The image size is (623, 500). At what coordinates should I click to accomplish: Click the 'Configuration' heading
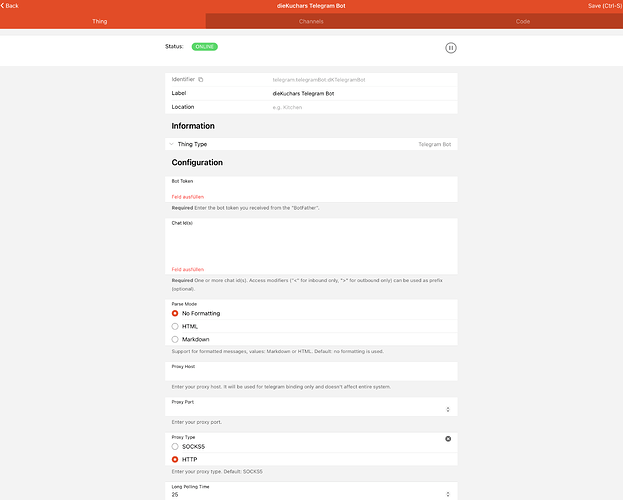click(x=197, y=163)
